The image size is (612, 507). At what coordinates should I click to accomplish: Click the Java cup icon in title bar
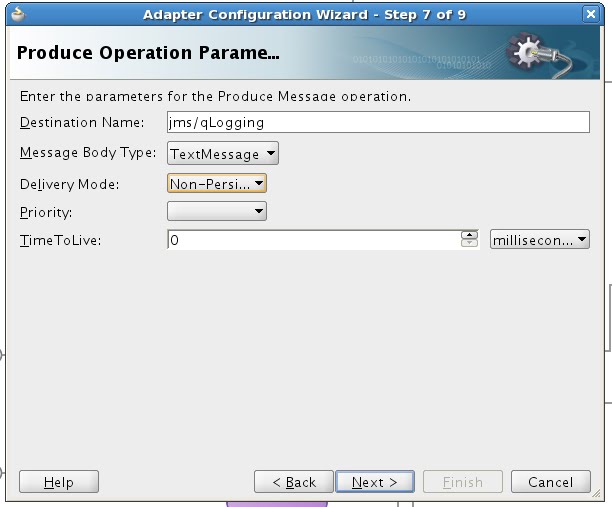pyautogui.click(x=18, y=14)
